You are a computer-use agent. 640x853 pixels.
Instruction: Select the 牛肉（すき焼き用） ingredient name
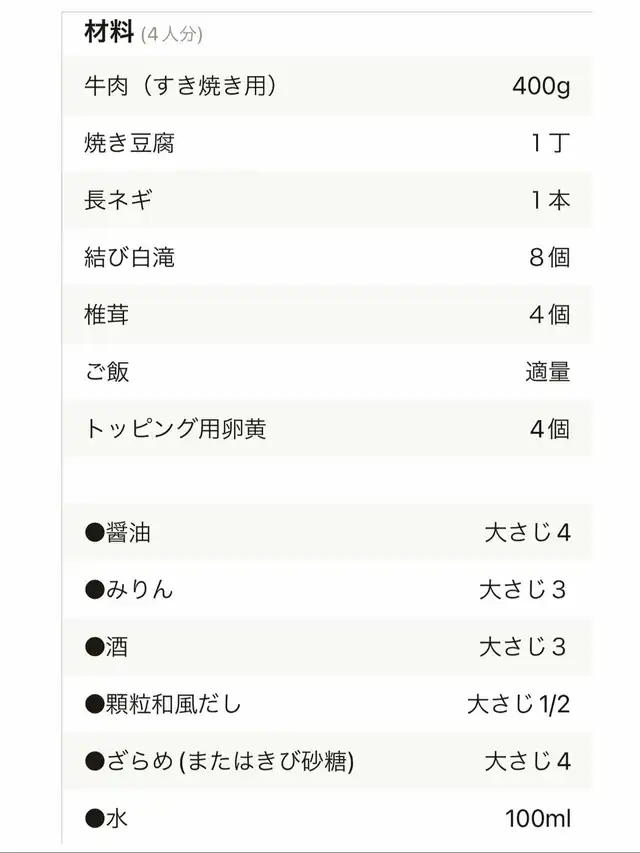(180, 86)
